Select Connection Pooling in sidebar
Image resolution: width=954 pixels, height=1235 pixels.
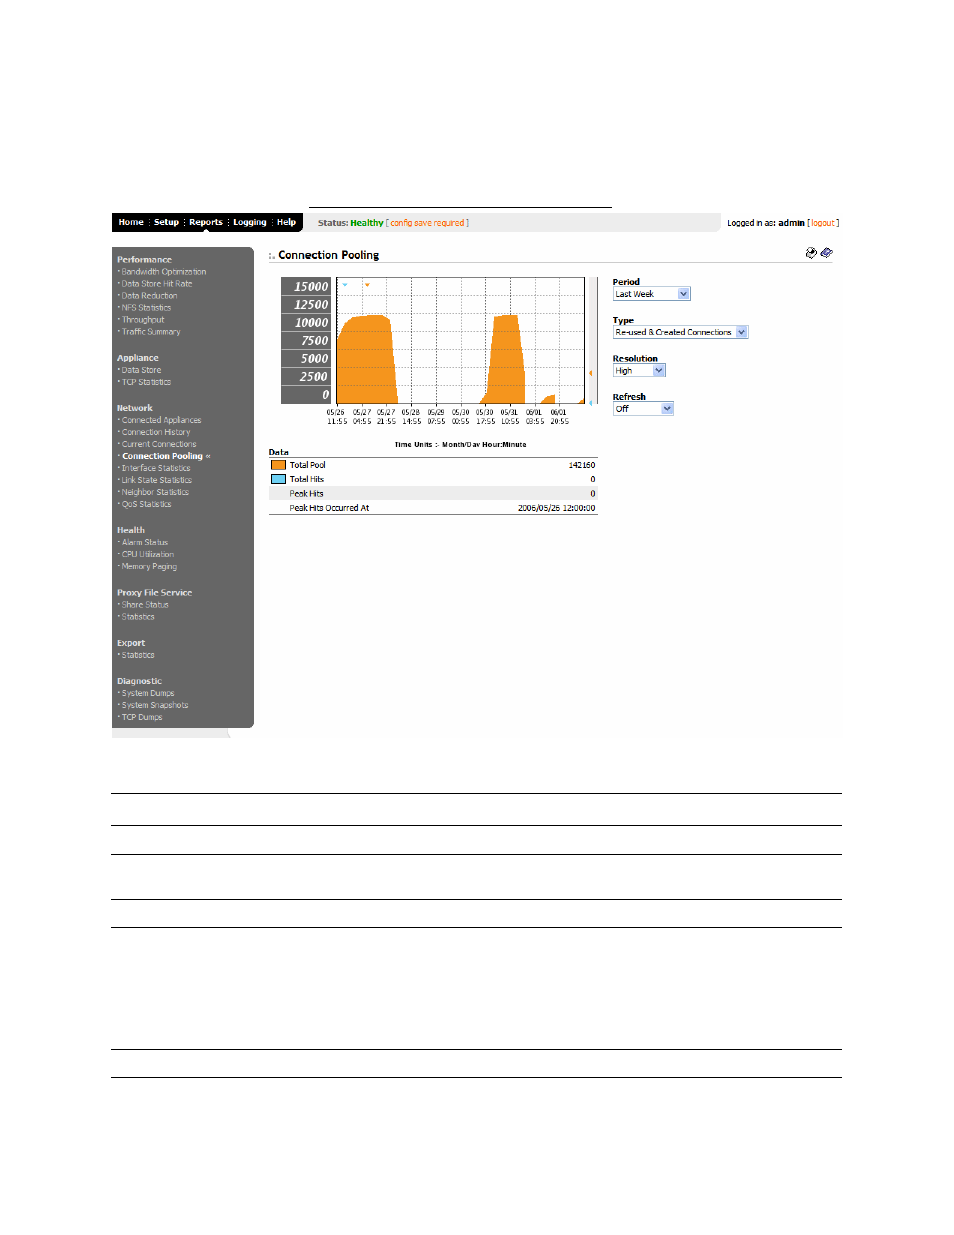point(163,456)
